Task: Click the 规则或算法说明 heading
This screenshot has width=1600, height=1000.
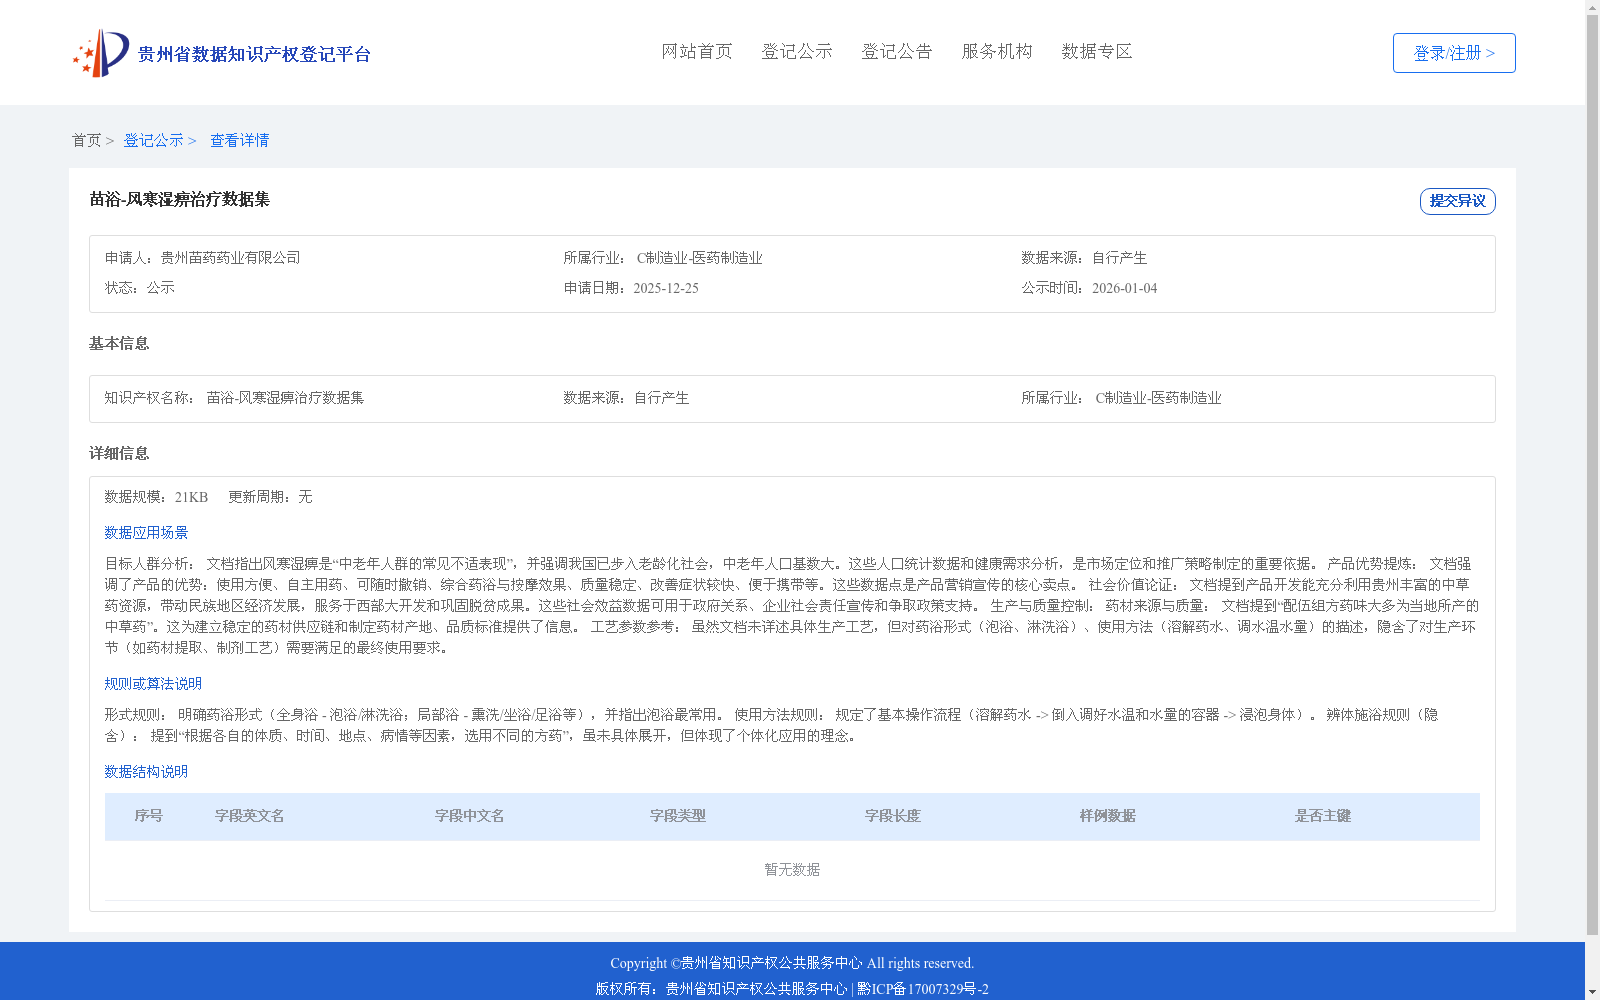Action: 153,684
